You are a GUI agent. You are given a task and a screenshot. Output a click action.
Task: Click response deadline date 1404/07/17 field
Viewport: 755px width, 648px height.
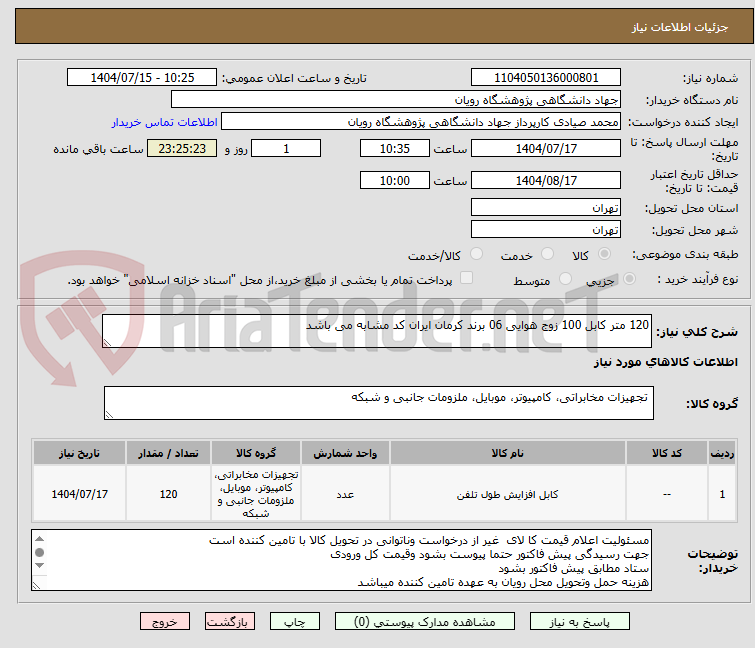coord(546,148)
